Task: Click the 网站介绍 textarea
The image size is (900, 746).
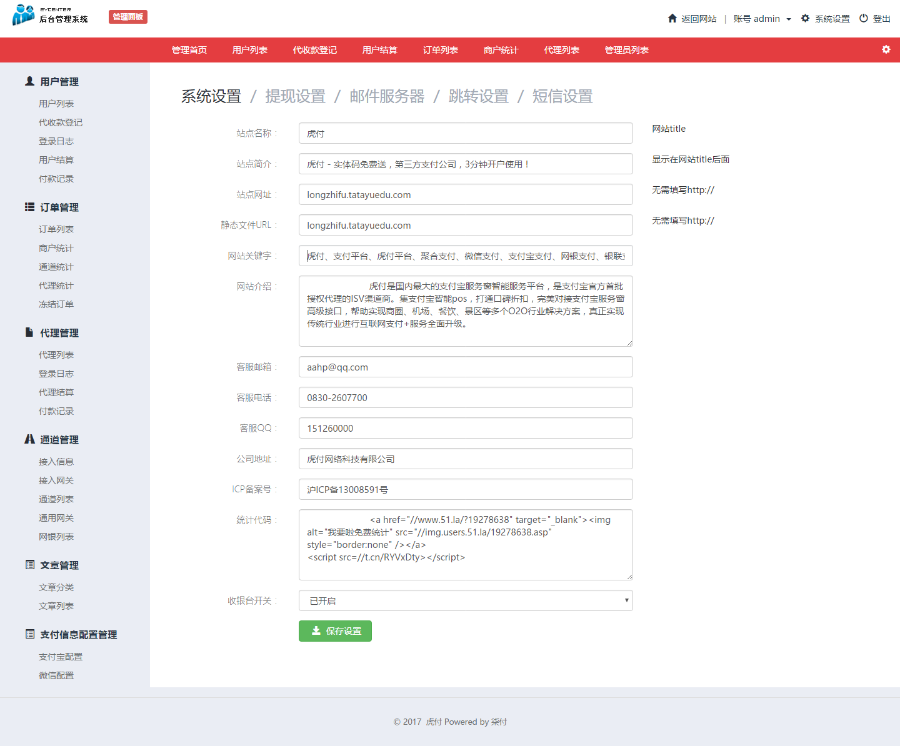Action: 465,311
